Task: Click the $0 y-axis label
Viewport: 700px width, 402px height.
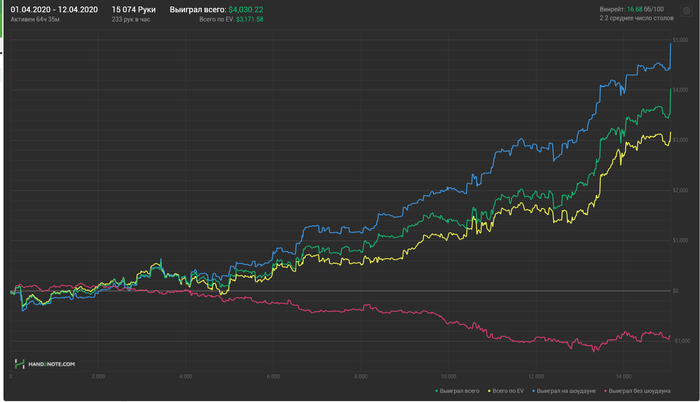Action: [x=676, y=291]
